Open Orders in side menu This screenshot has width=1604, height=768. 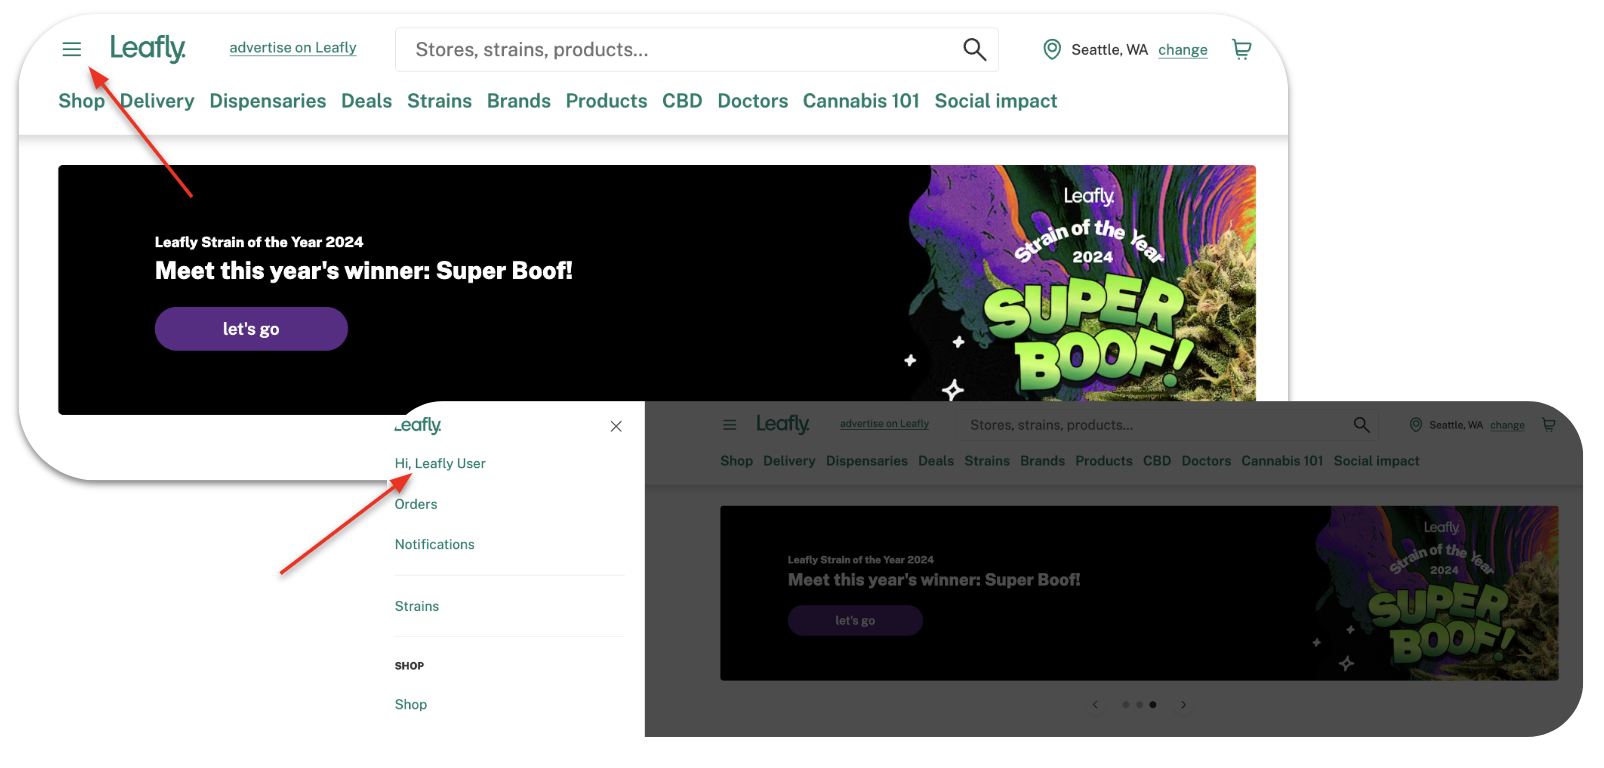tap(416, 504)
